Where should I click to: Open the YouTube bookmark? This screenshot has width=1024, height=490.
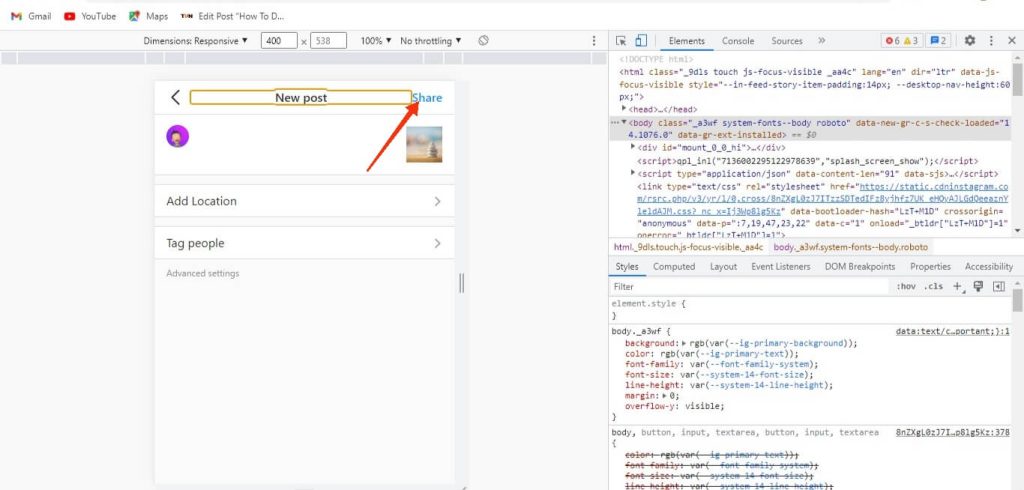point(90,16)
